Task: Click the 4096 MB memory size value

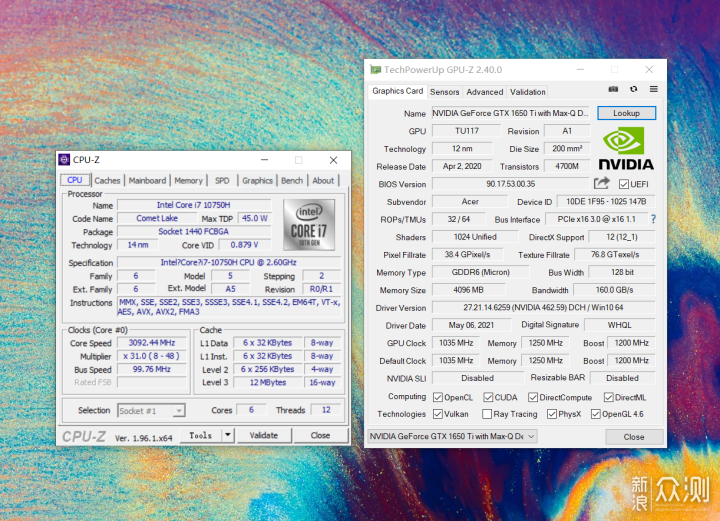Action: click(x=468, y=290)
